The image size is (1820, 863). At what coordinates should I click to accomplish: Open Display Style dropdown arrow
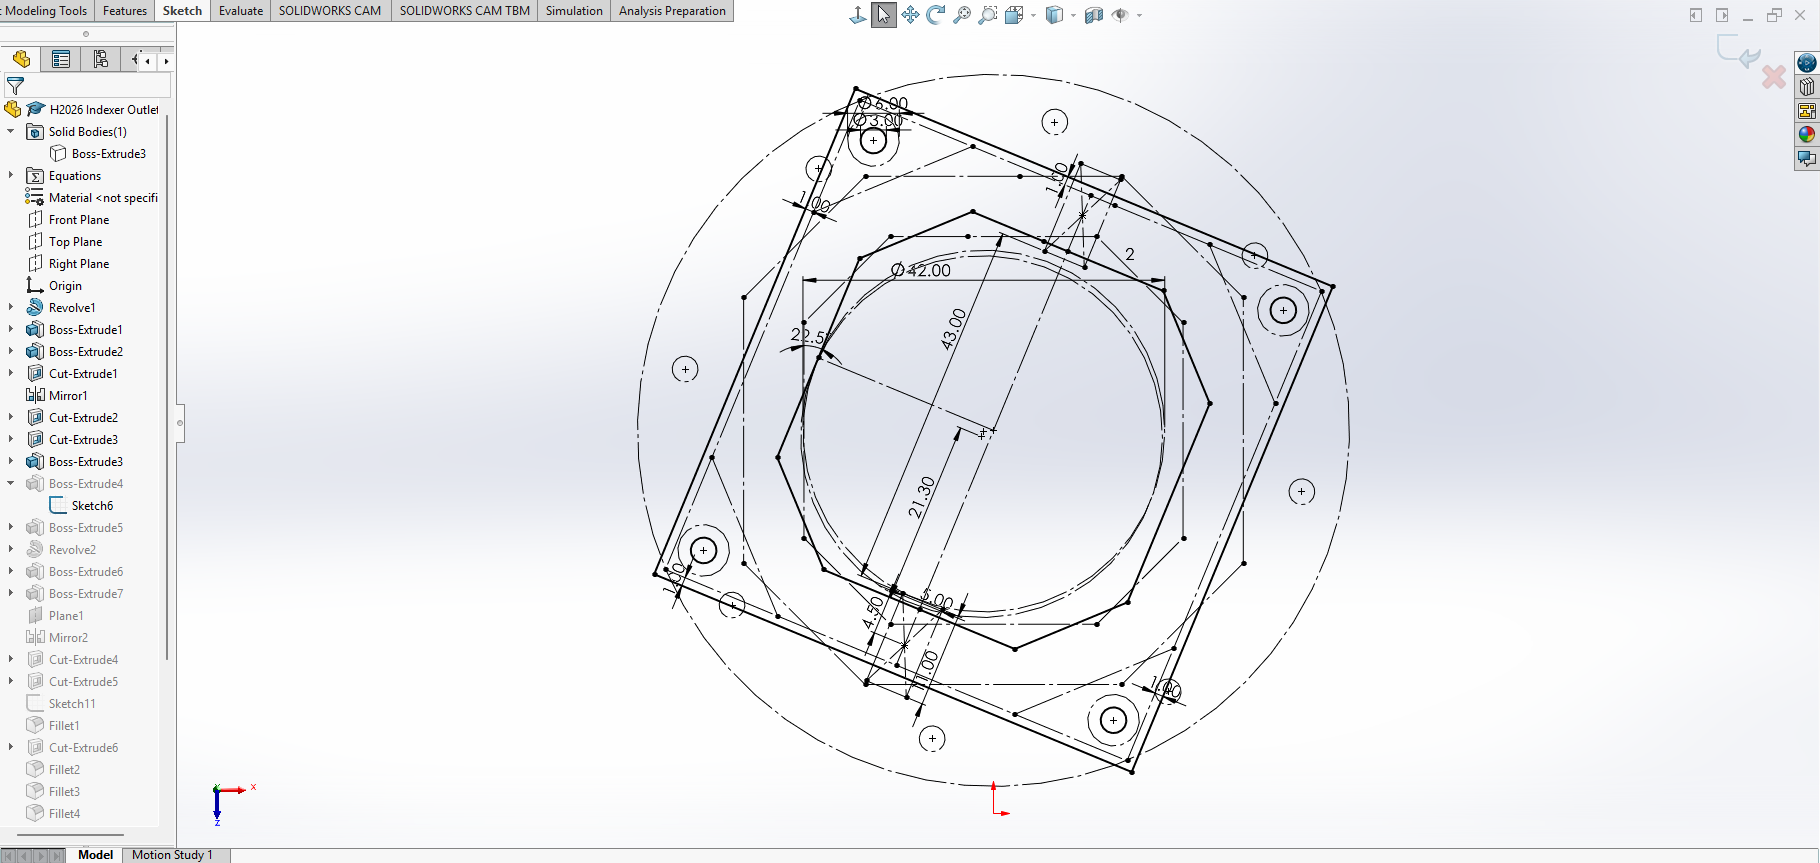click(1073, 15)
